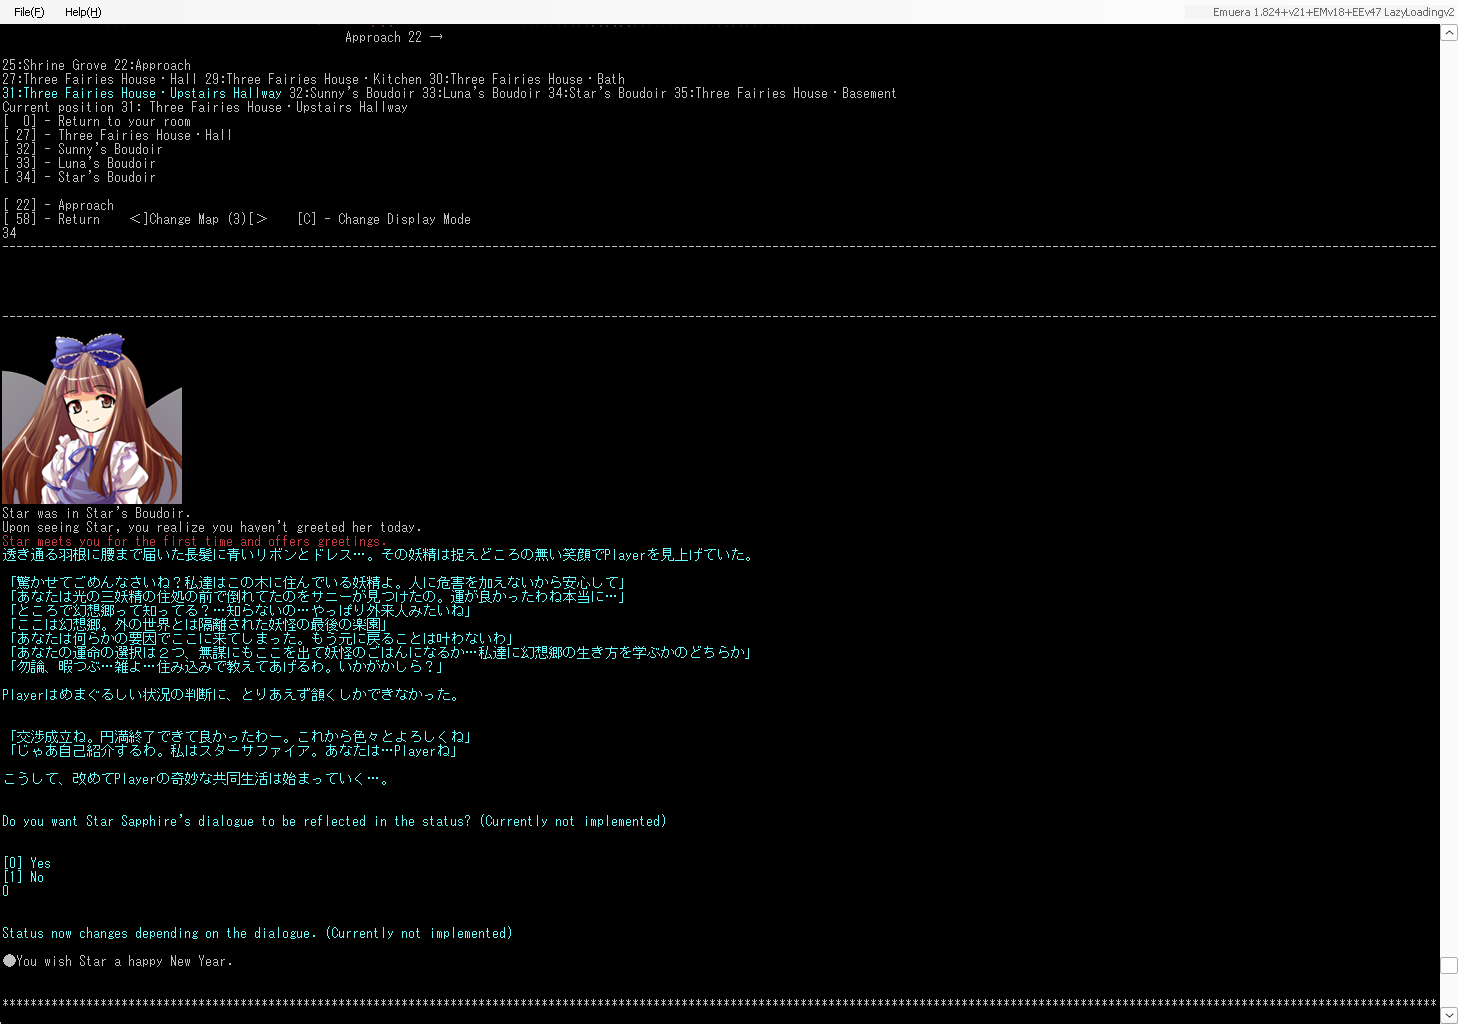The height and width of the screenshot is (1024, 1458).
Task: Click the vertical scrollbar thumb
Action: point(1448,965)
